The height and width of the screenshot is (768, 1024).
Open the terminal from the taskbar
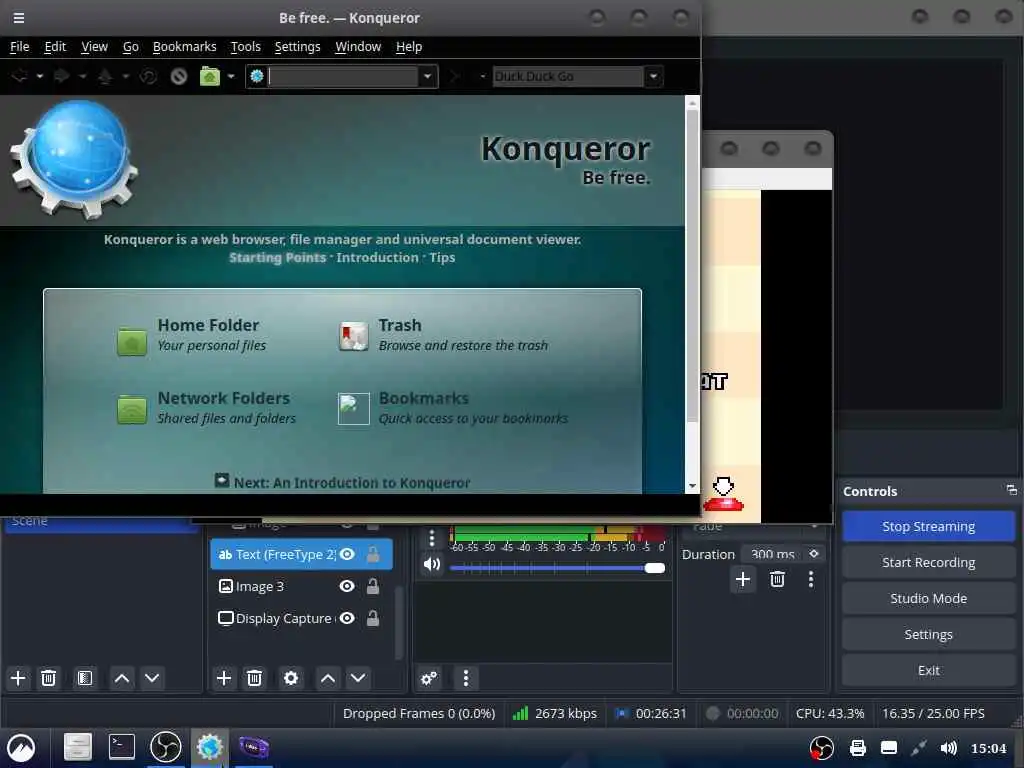121,747
